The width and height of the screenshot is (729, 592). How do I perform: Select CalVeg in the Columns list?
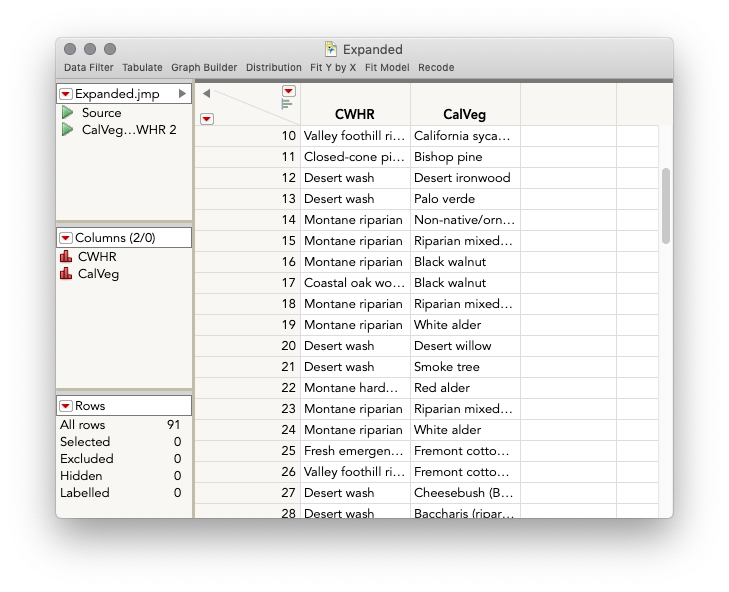click(99, 274)
